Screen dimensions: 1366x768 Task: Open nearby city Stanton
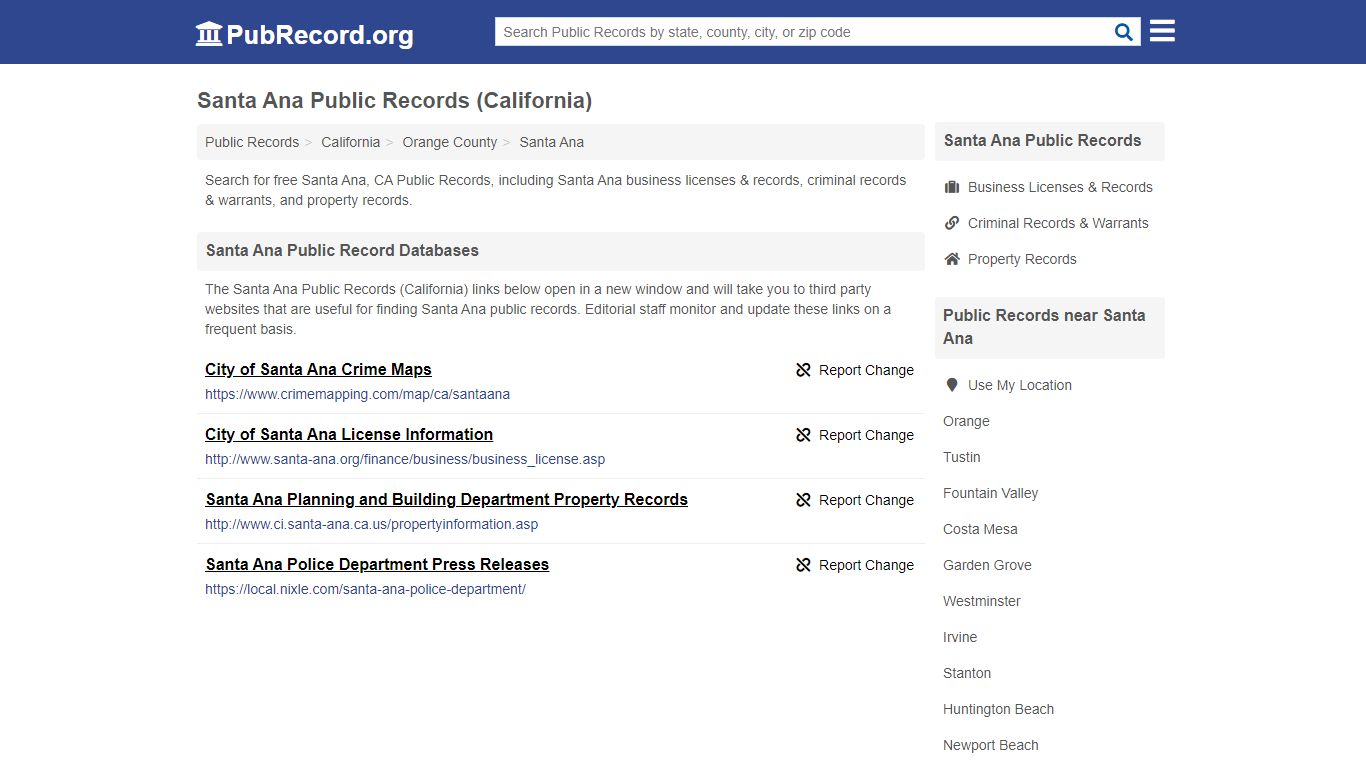point(967,673)
